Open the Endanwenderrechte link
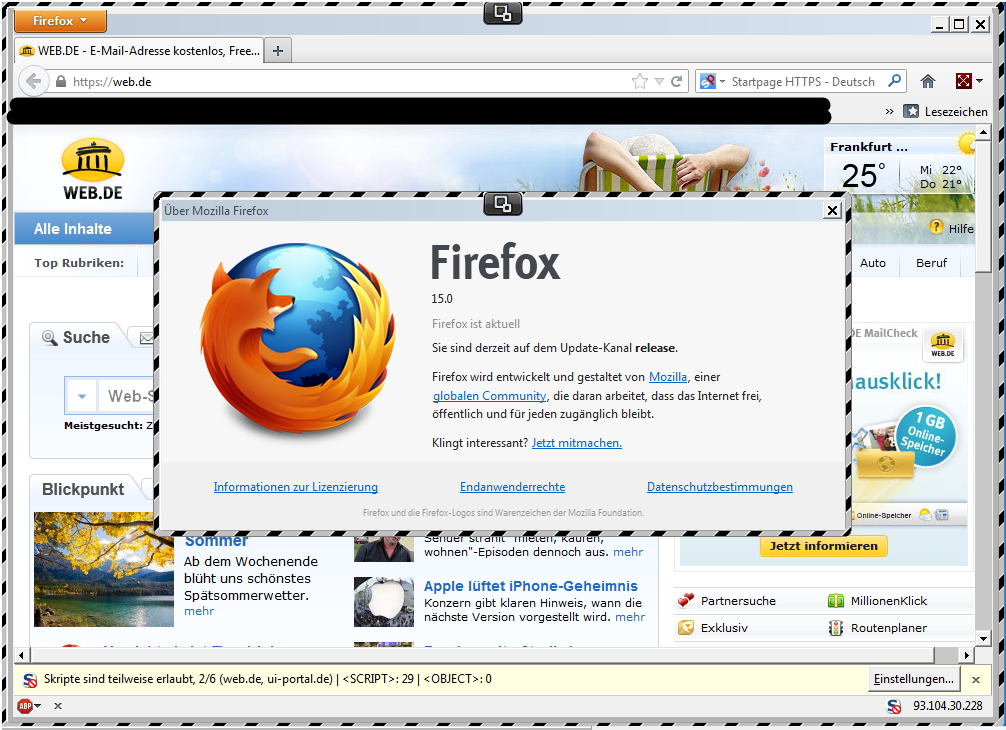This screenshot has width=1006, height=730. [513, 487]
